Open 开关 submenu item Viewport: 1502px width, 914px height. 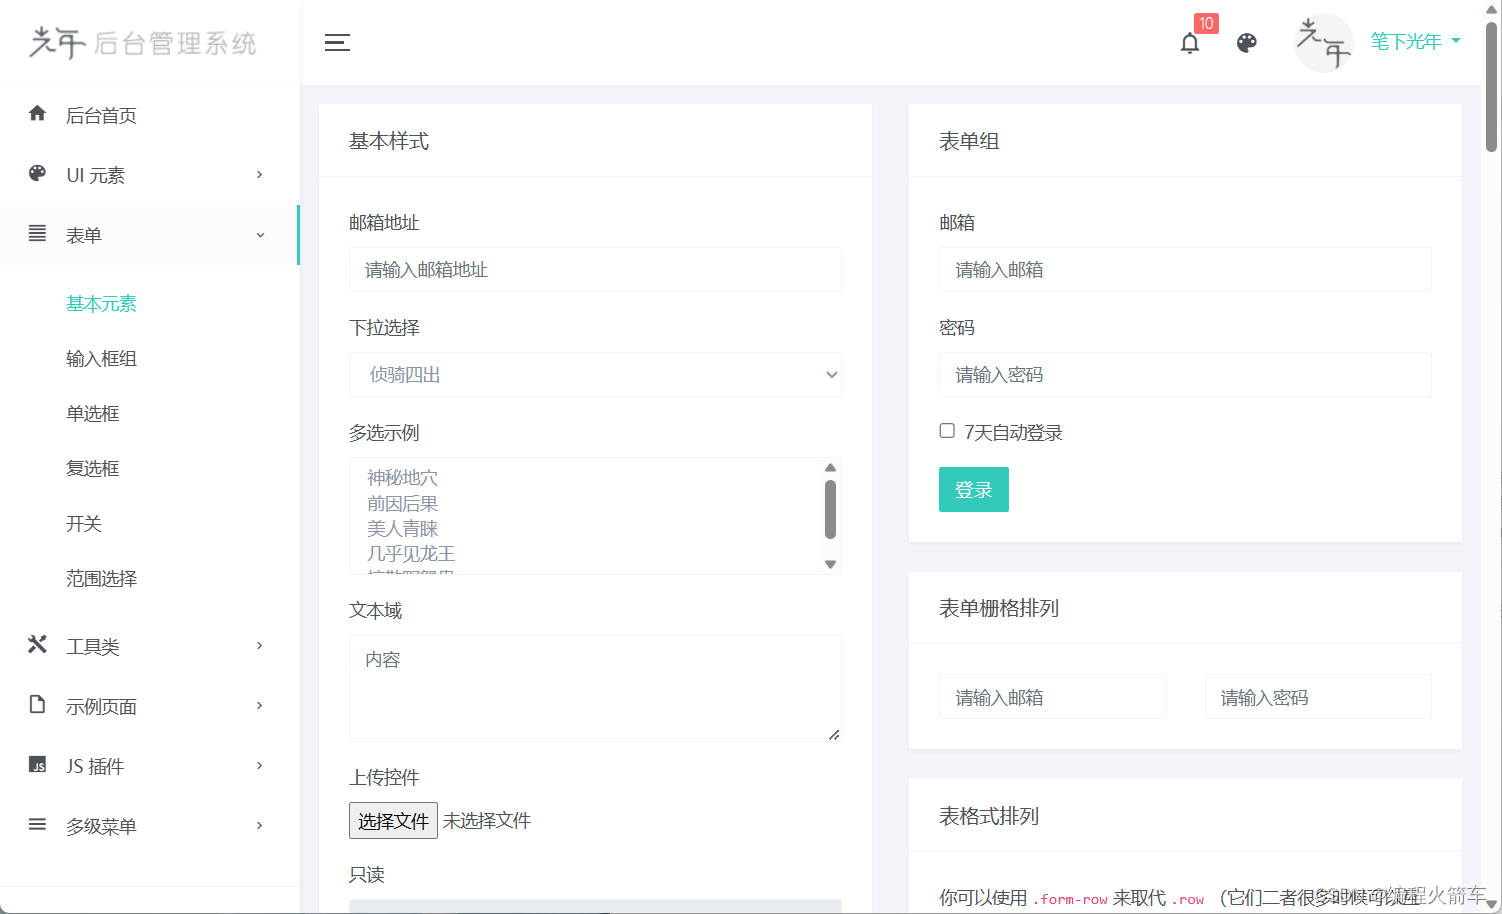tap(84, 524)
